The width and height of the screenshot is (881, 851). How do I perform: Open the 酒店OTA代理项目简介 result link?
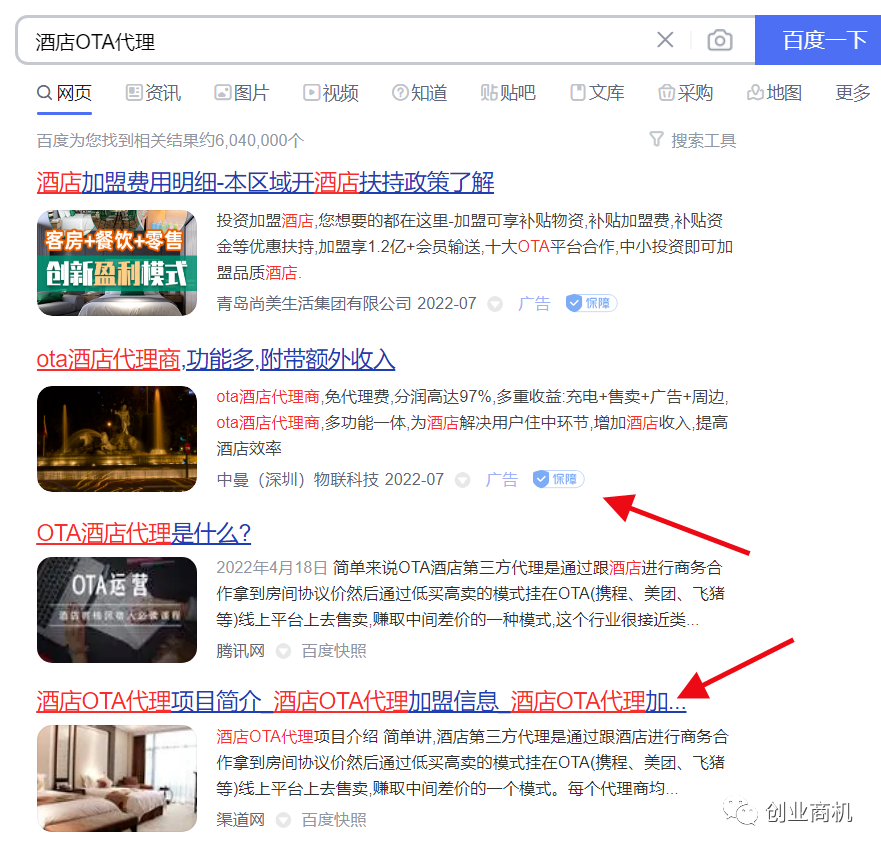click(x=361, y=702)
